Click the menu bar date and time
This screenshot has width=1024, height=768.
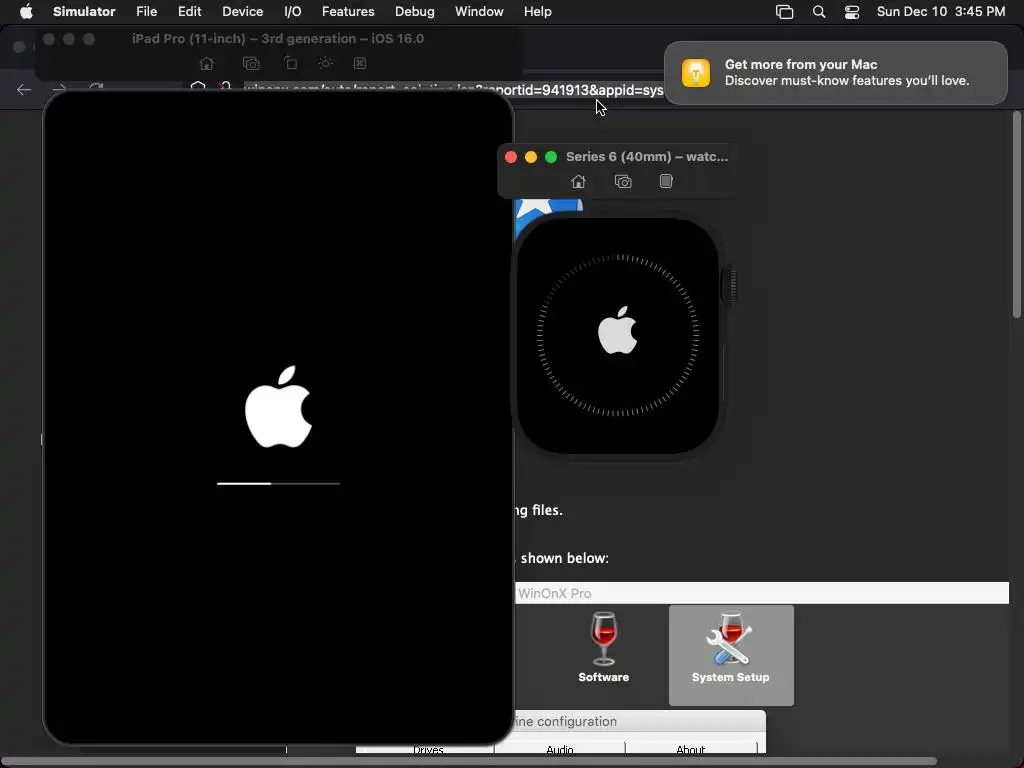(940, 11)
